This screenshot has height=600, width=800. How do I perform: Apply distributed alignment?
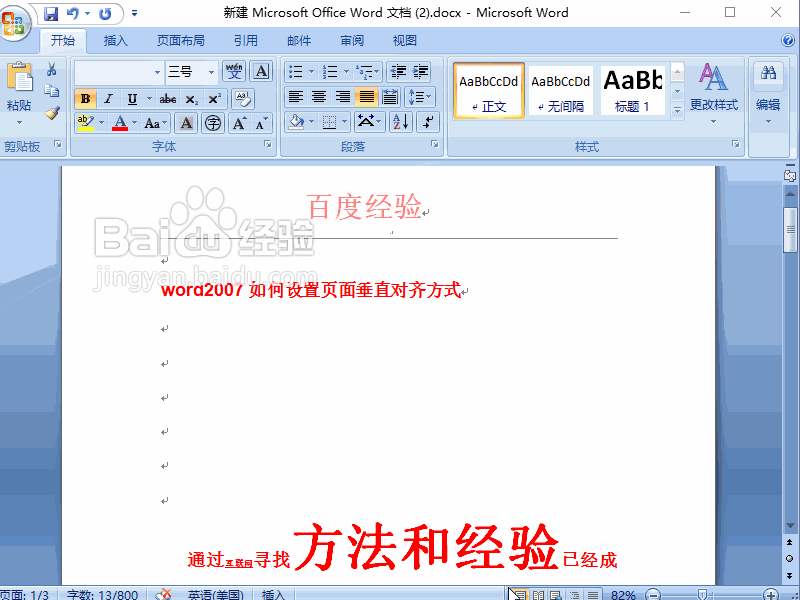coord(390,97)
